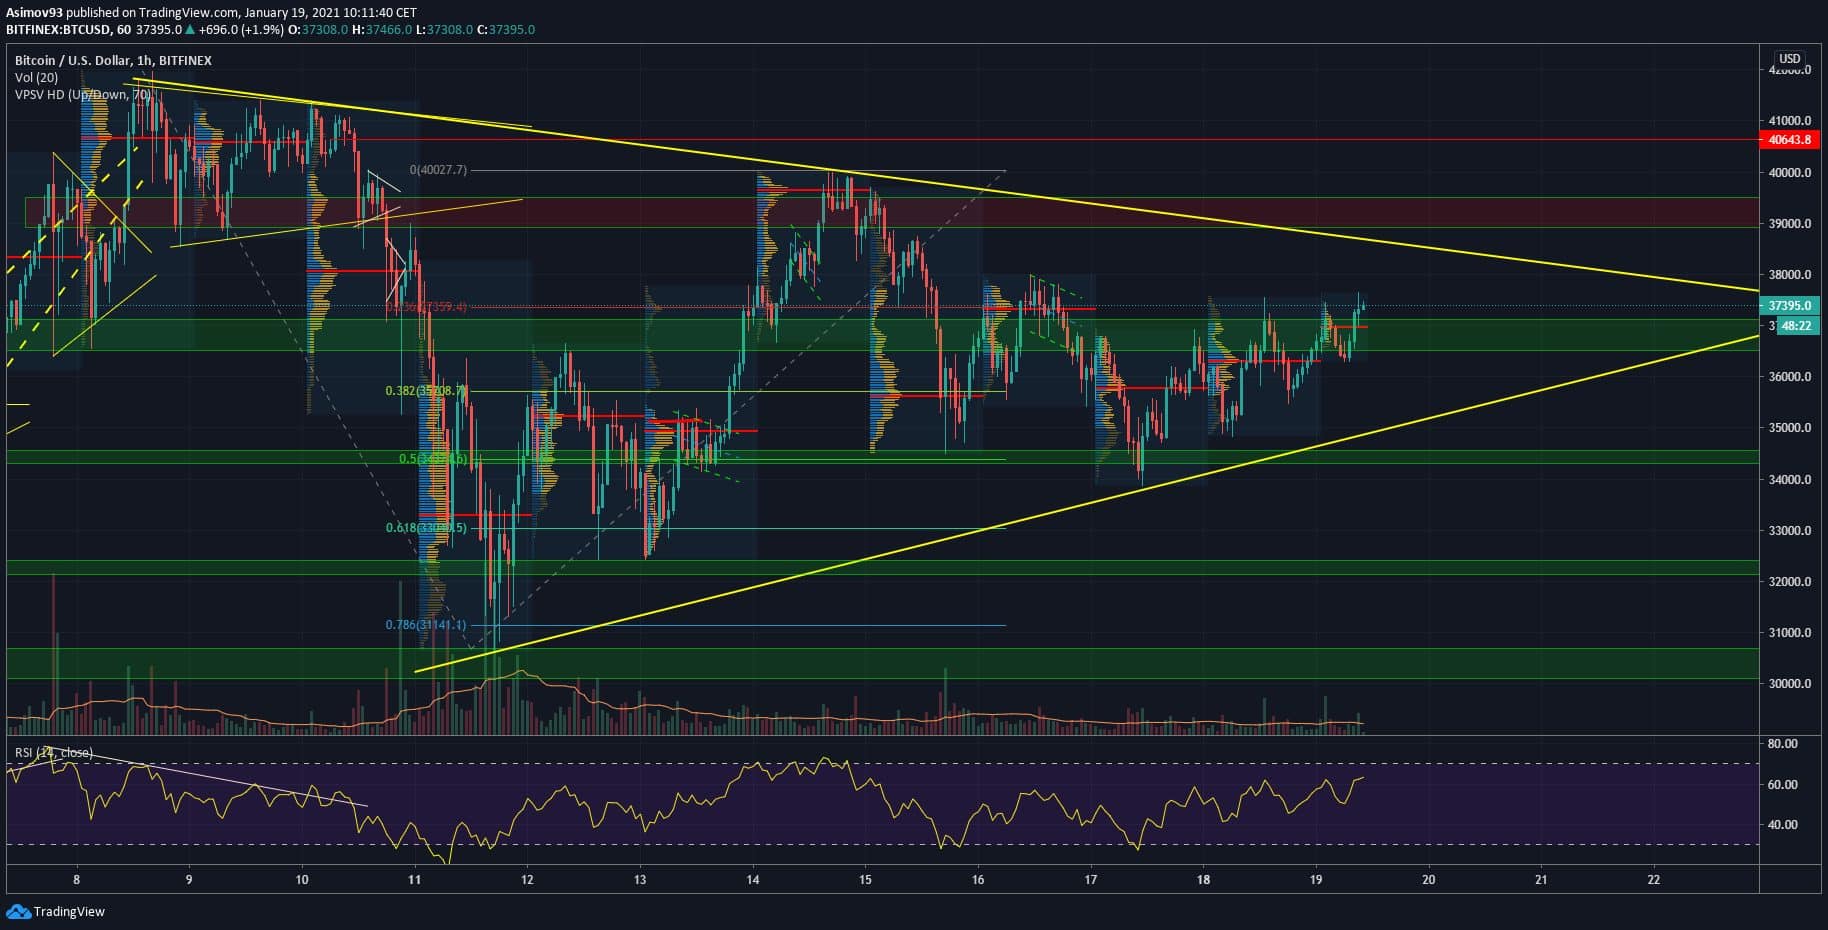This screenshot has height=930, width=1828.
Task: Click the 35000.0 price axis label
Action: [x=1790, y=428]
